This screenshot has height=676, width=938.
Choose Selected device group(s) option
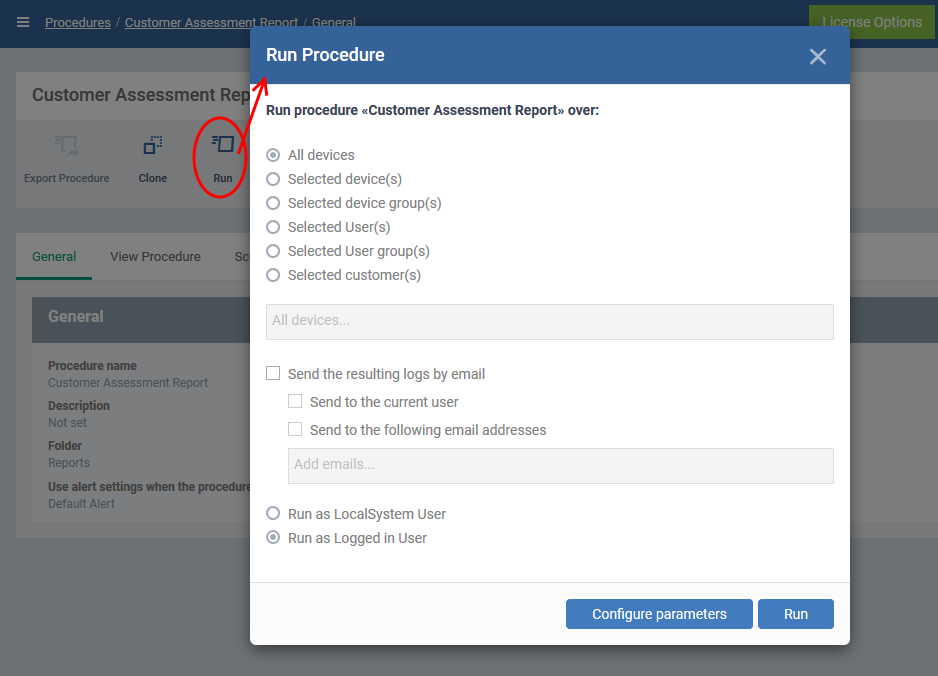[x=273, y=203]
